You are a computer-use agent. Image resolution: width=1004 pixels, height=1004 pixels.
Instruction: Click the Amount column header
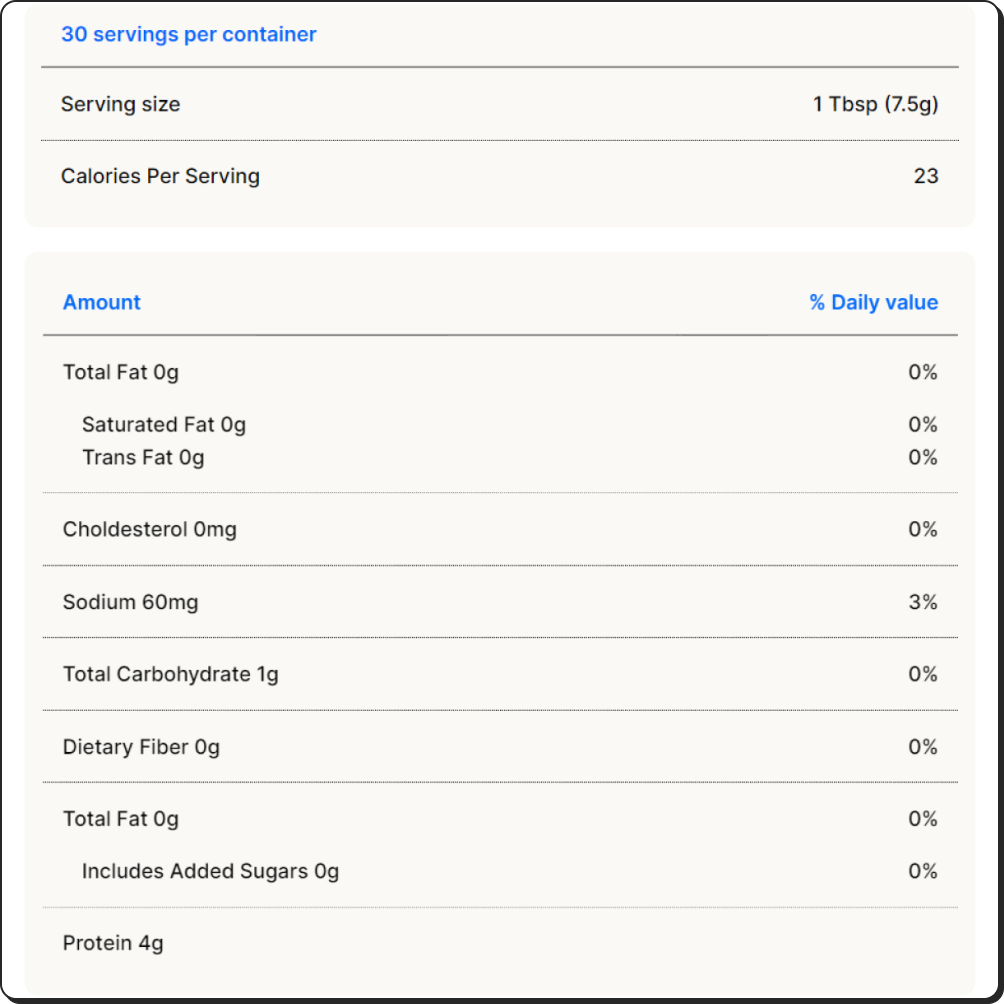coord(101,302)
